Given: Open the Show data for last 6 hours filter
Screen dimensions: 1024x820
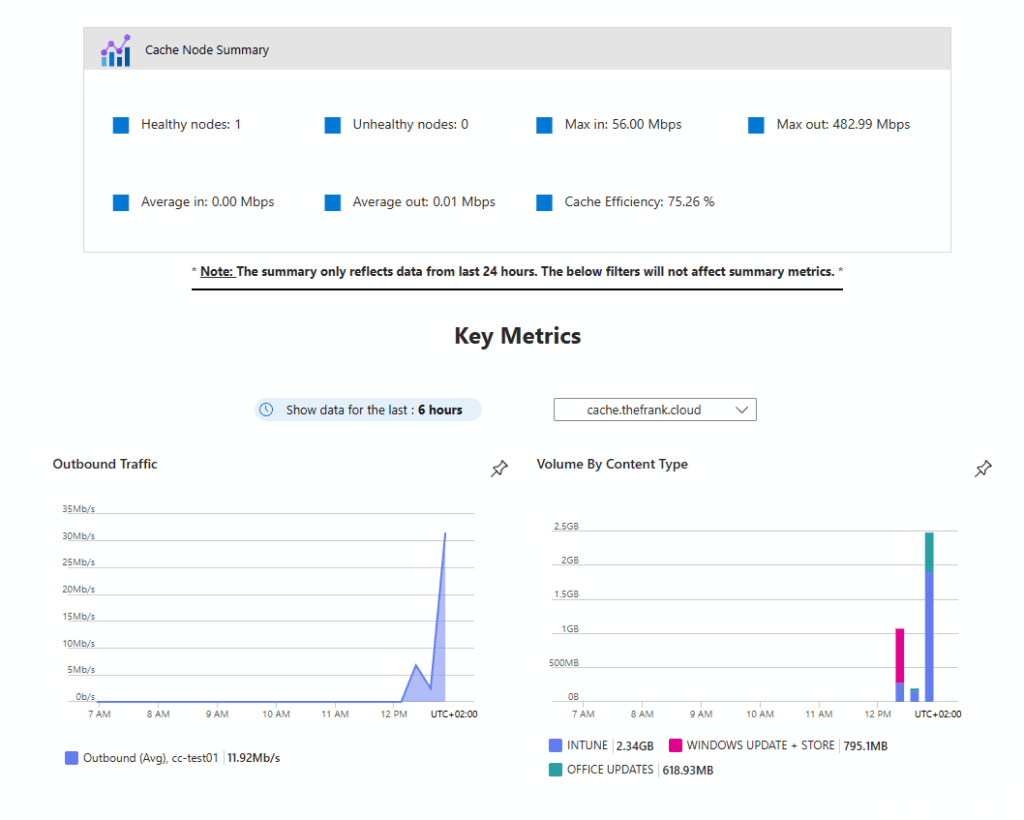Looking at the screenshot, I should [368, 410].
